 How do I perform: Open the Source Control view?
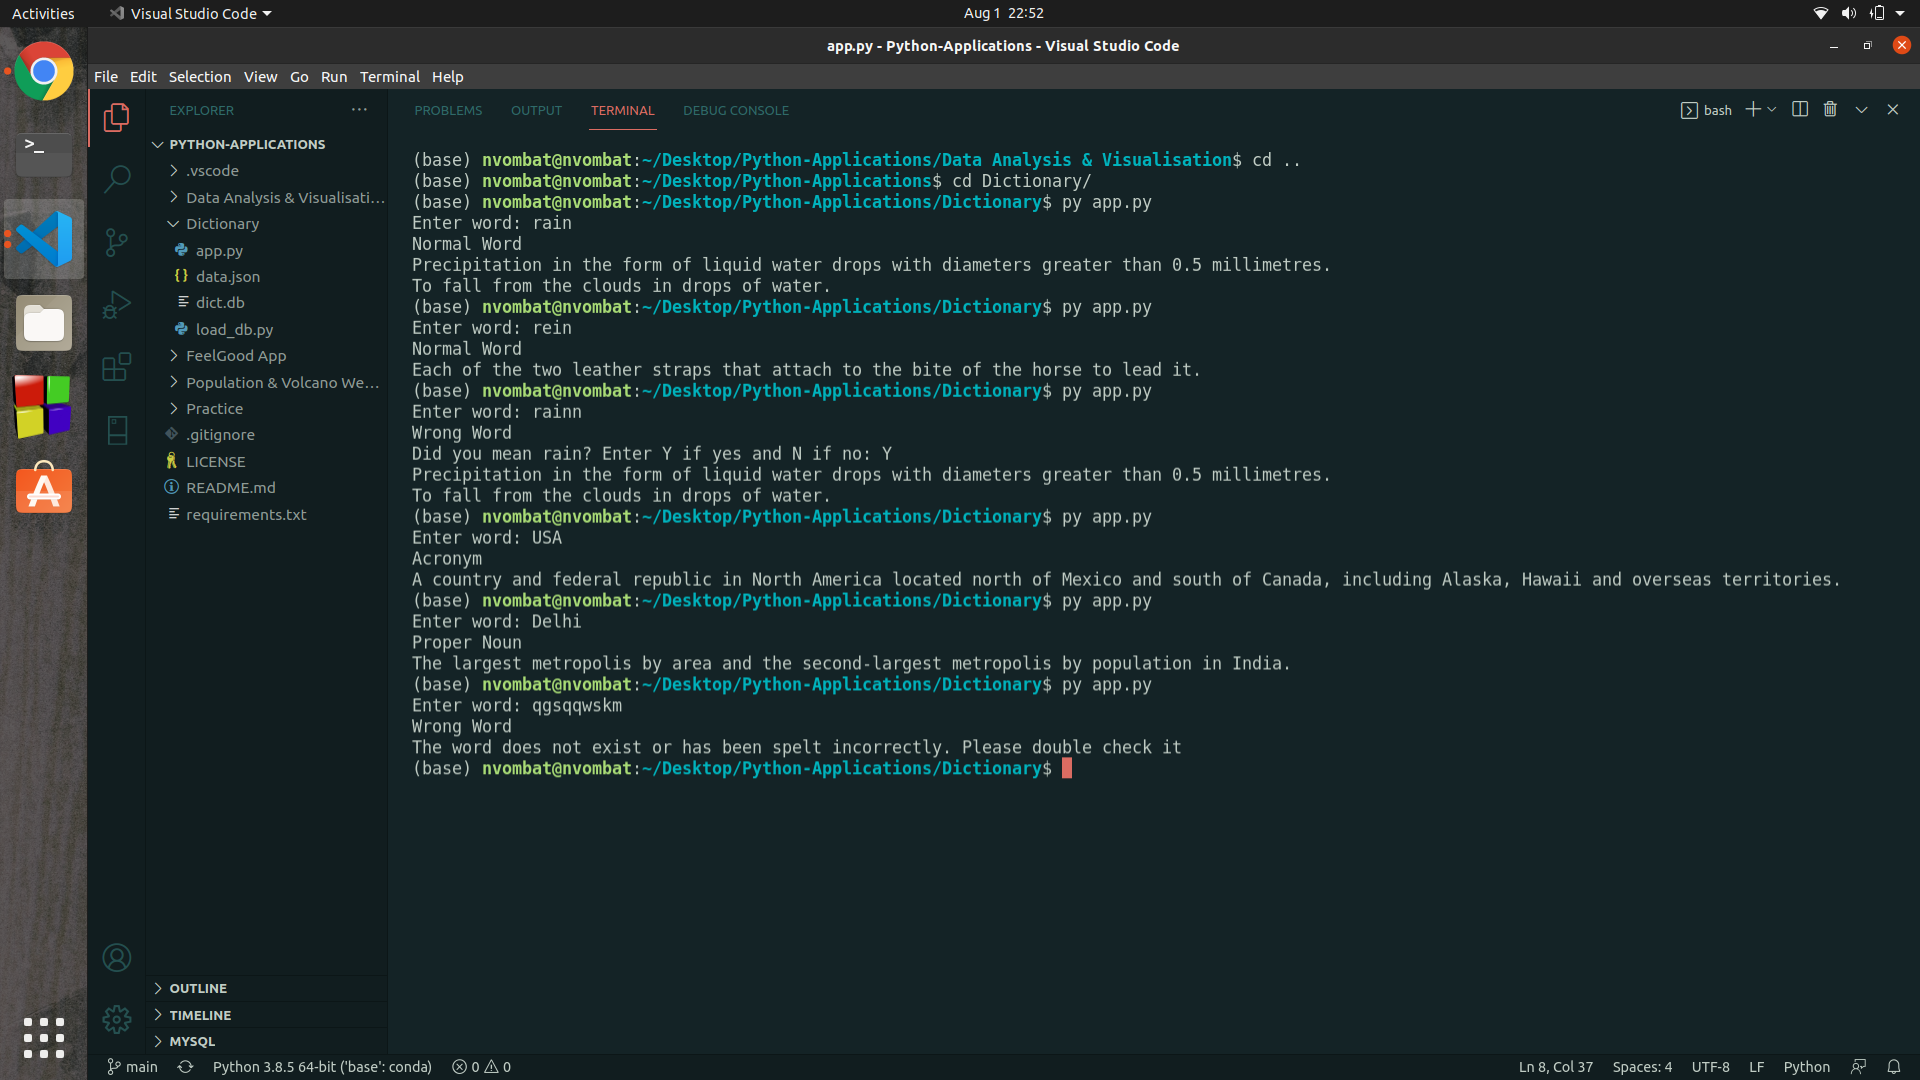point(117,242)
